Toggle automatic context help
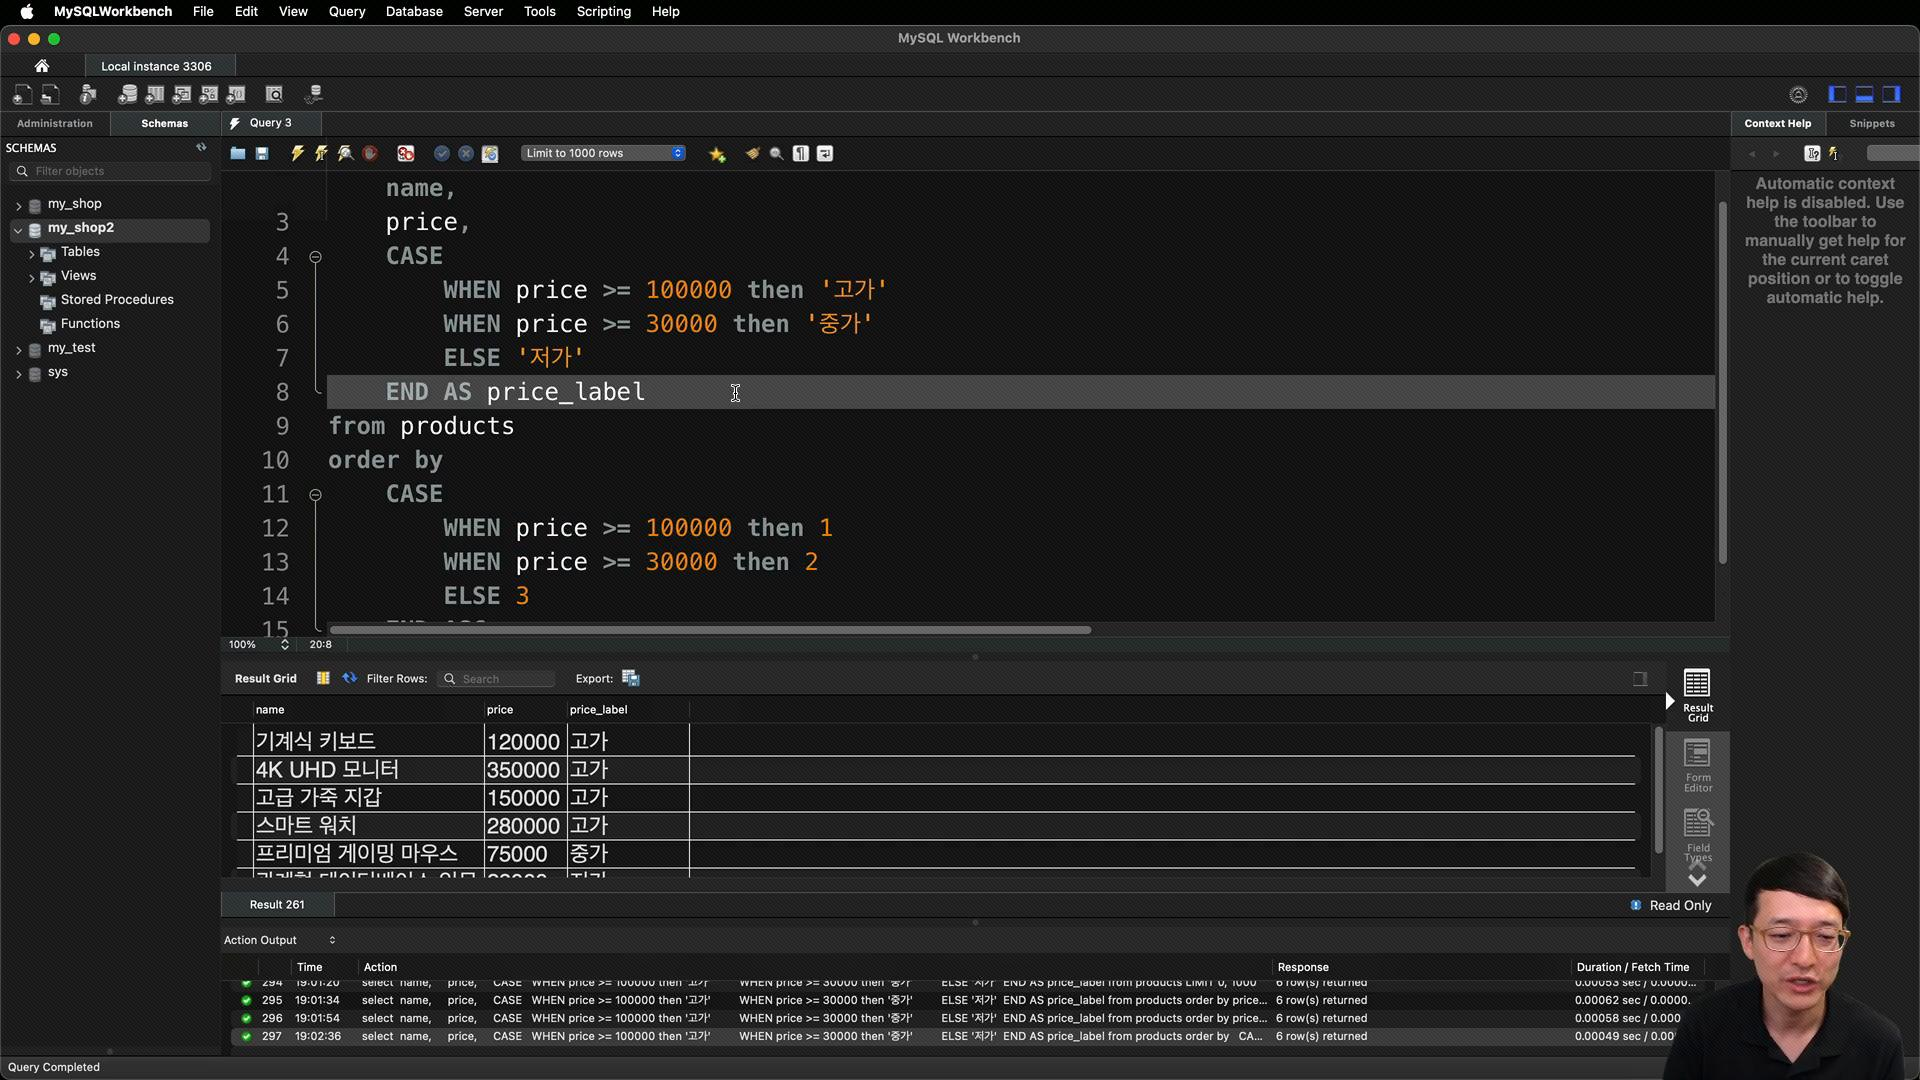 tap(1834, 153)
